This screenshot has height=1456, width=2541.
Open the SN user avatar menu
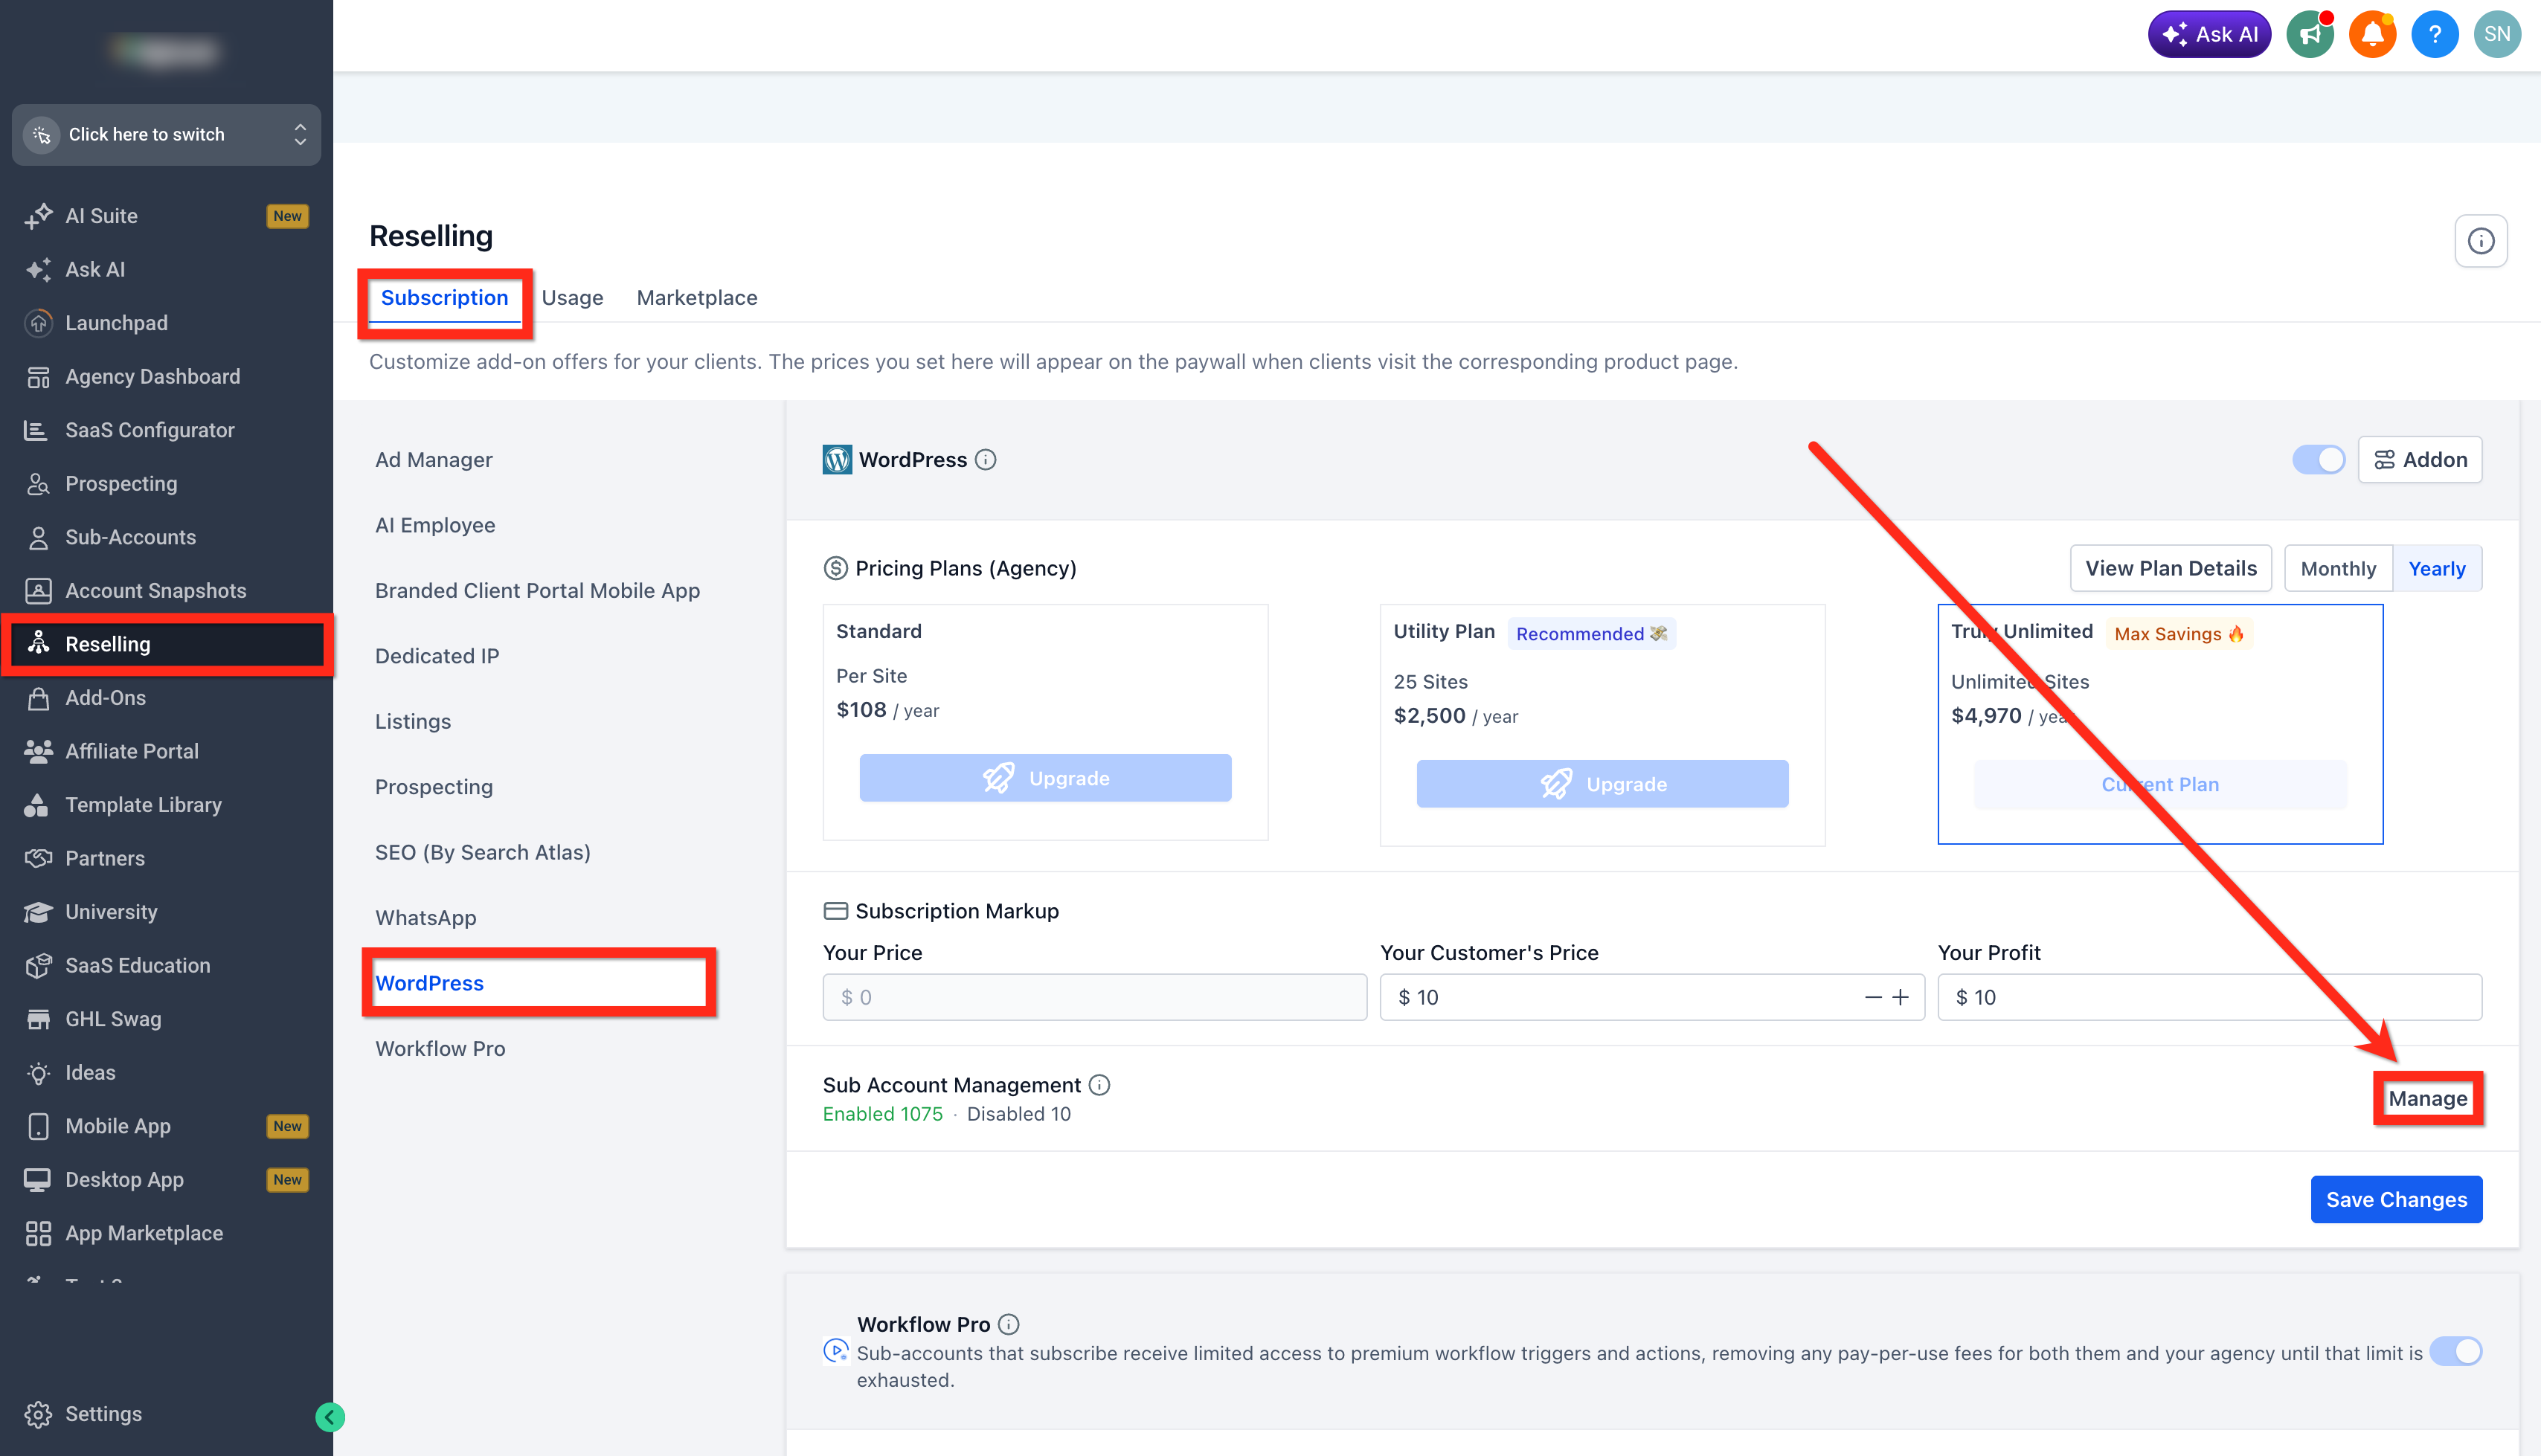coord(2497,35)
